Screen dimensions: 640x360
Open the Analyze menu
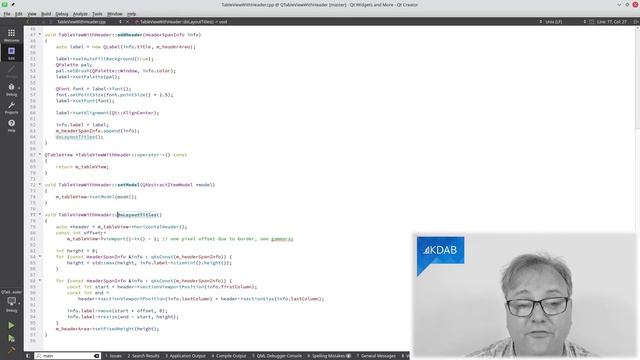pyautogui.click(x=80, y=13)
